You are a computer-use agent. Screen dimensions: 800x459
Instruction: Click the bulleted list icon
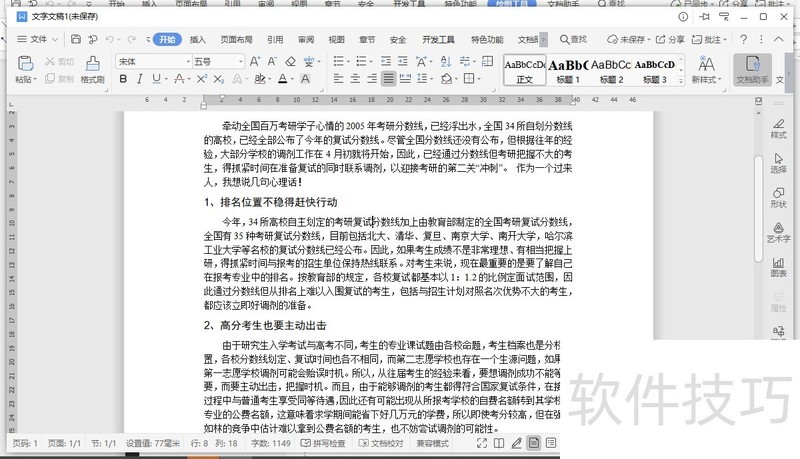click(x=338, y=62)
